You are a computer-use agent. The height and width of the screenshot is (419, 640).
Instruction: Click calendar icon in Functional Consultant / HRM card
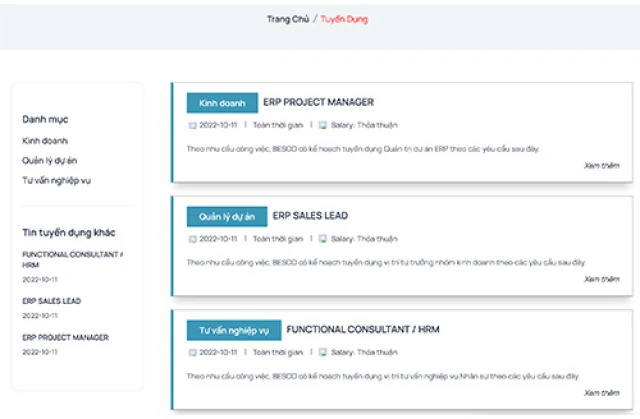192,352
